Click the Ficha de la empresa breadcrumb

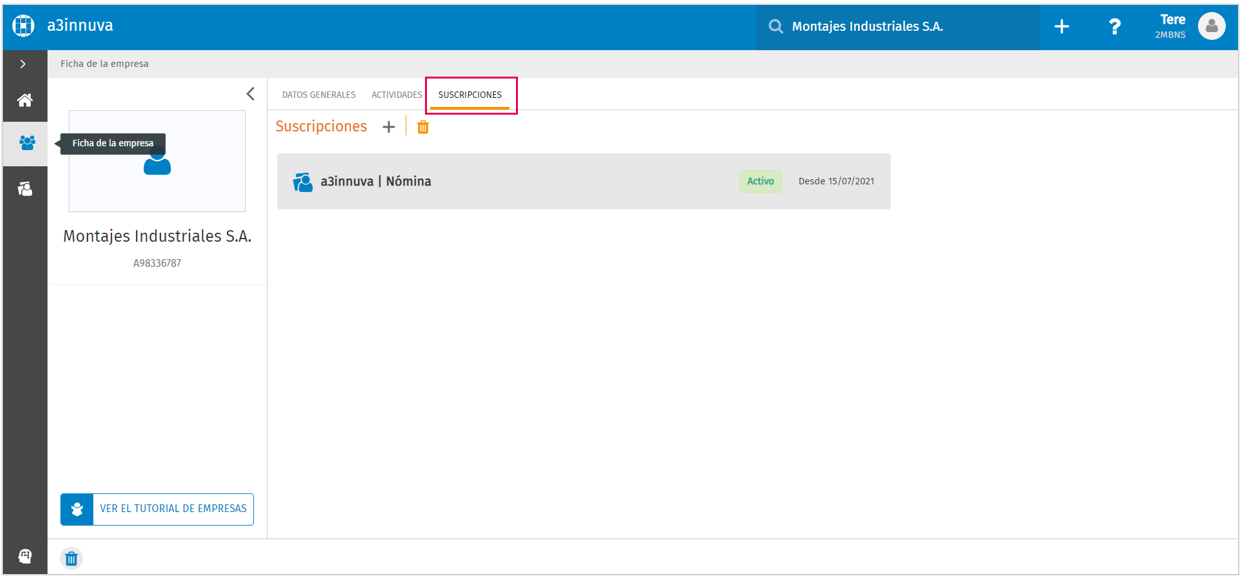105,64
